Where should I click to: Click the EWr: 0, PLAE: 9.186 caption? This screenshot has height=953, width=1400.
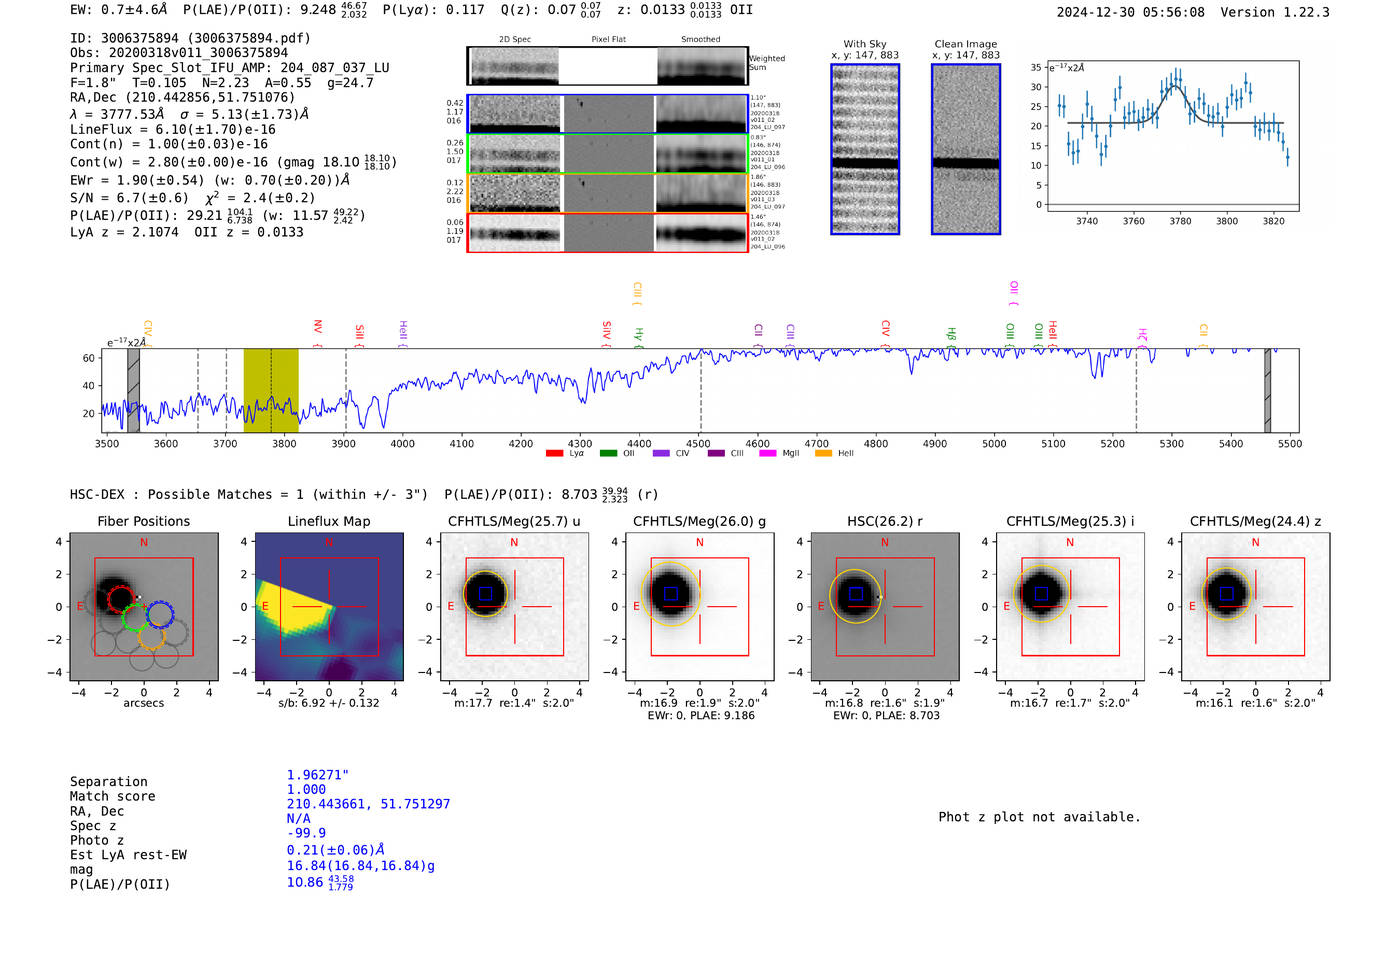(x=700, y=716)
